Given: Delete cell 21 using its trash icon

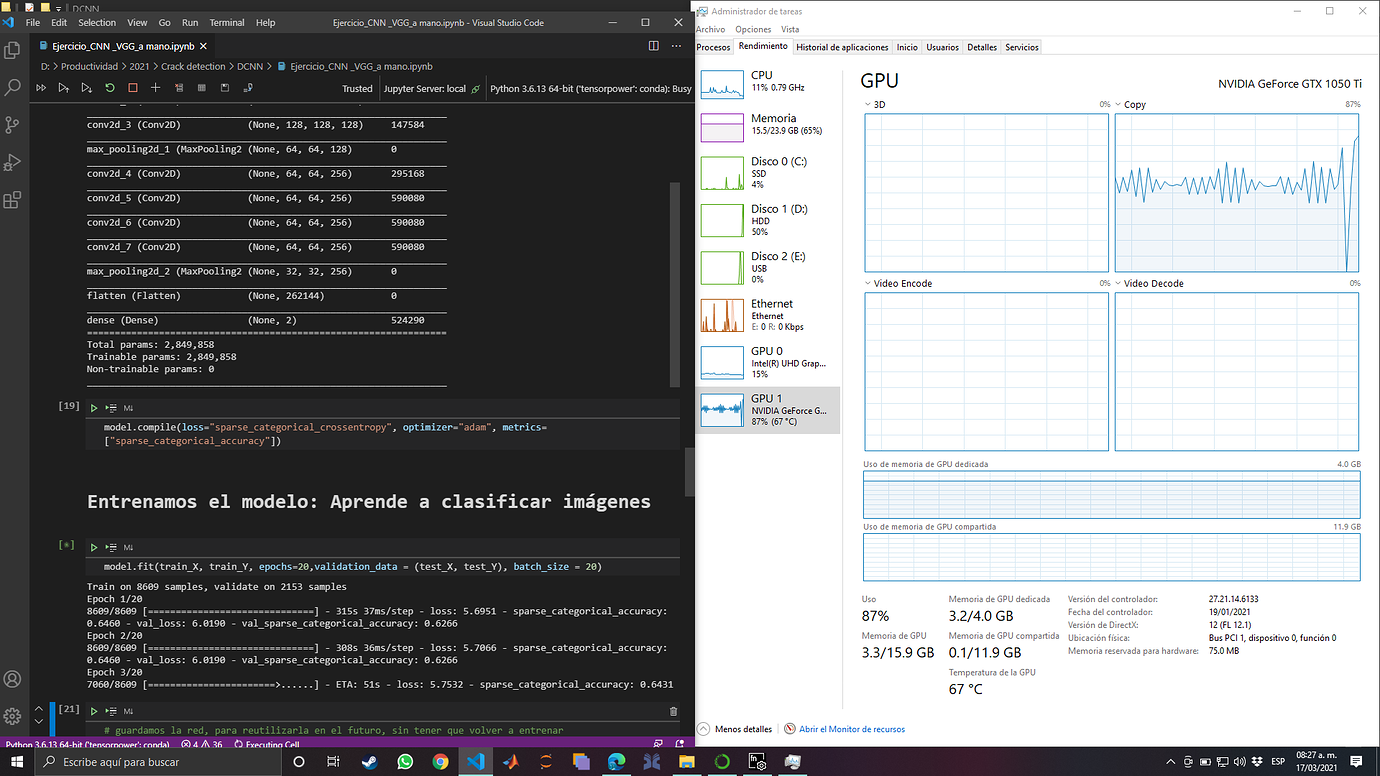Looking at the screenshot, I should point(673,710).
